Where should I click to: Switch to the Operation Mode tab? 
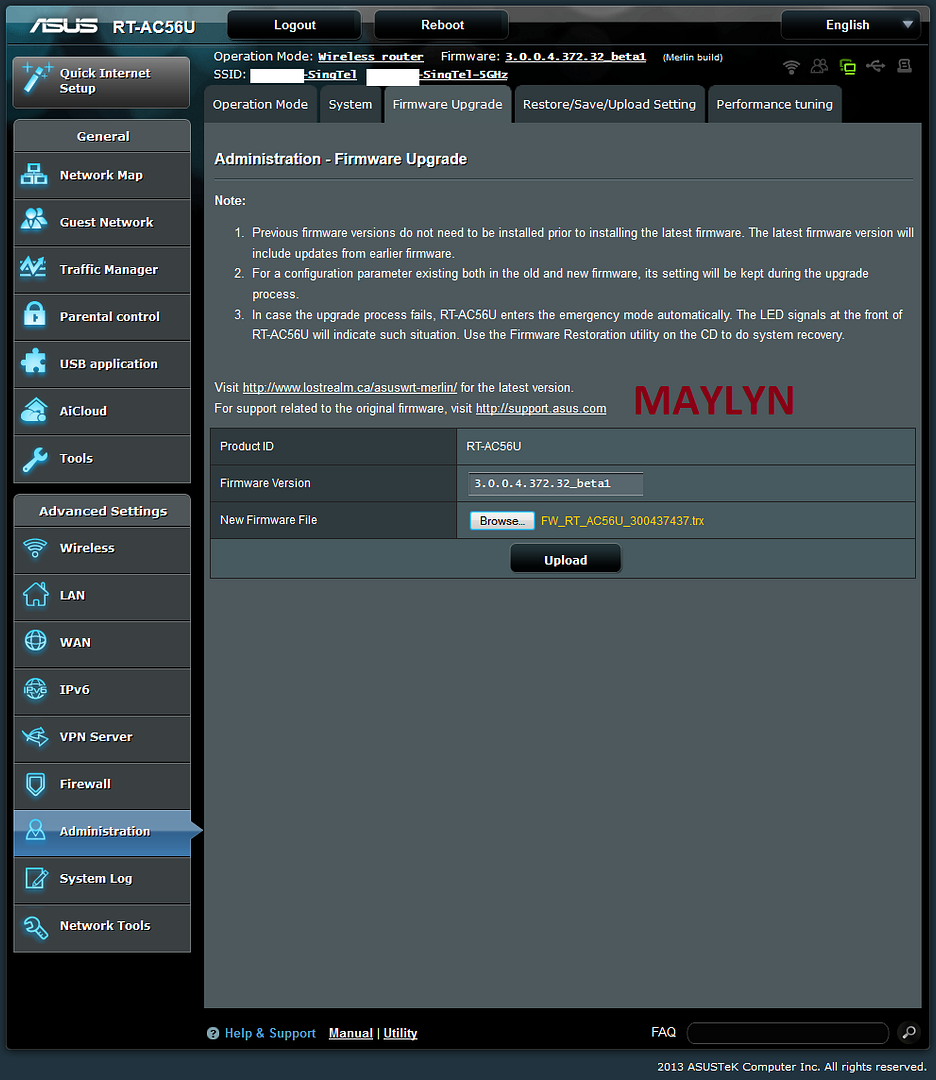[x=260, y=105]
